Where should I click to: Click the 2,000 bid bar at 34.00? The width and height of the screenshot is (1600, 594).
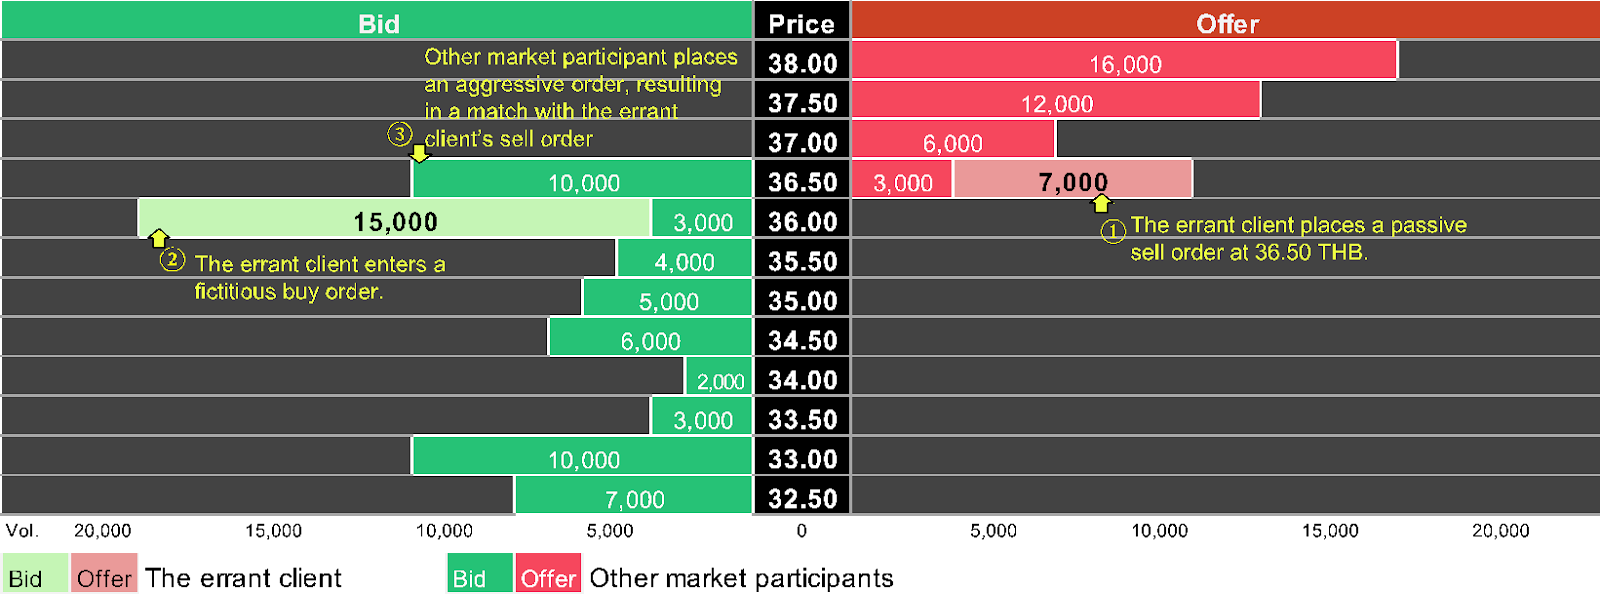[719, 379]
